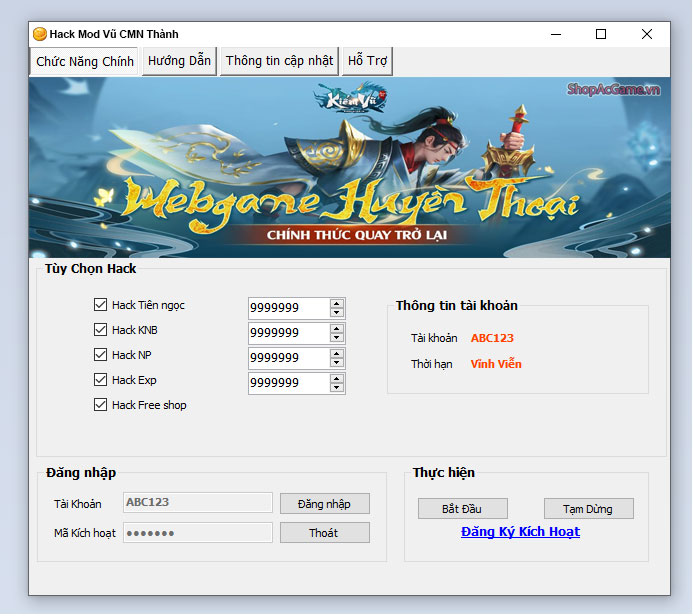Focus the Mã Kích hoạt password field
This screenshot has width=693, height=616.
198,532
